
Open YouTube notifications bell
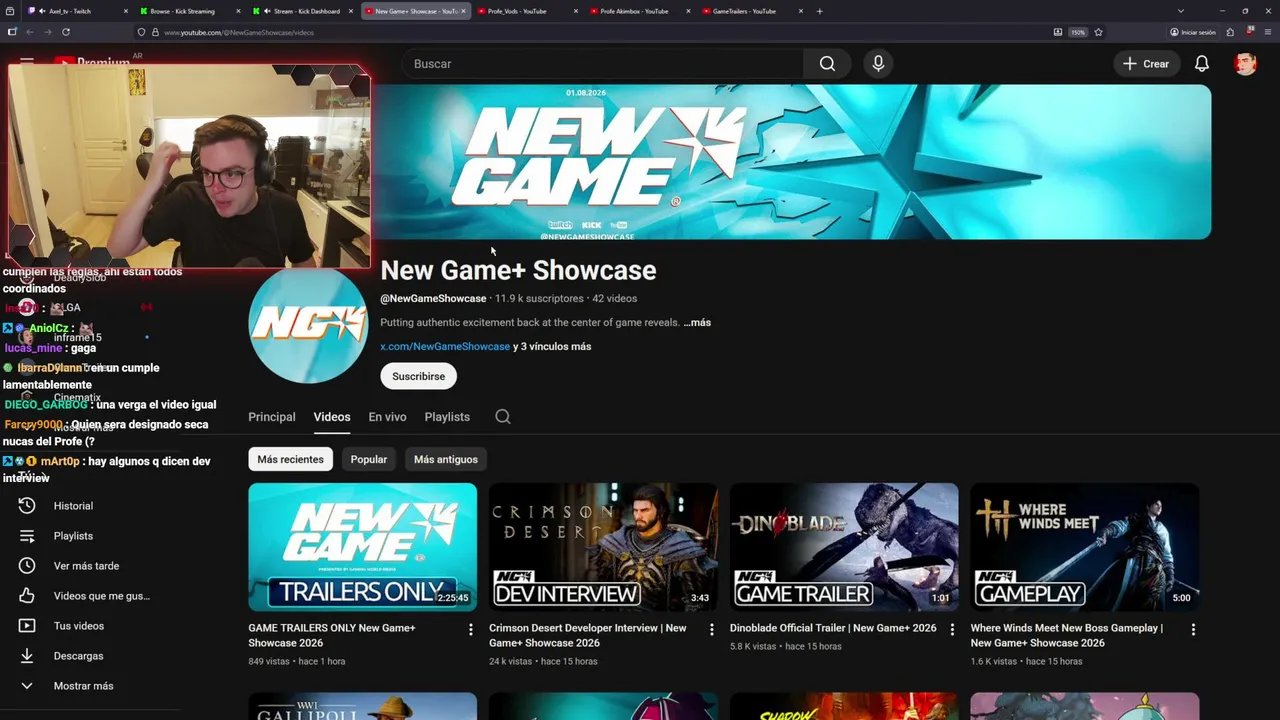(x=1202, y=64)
